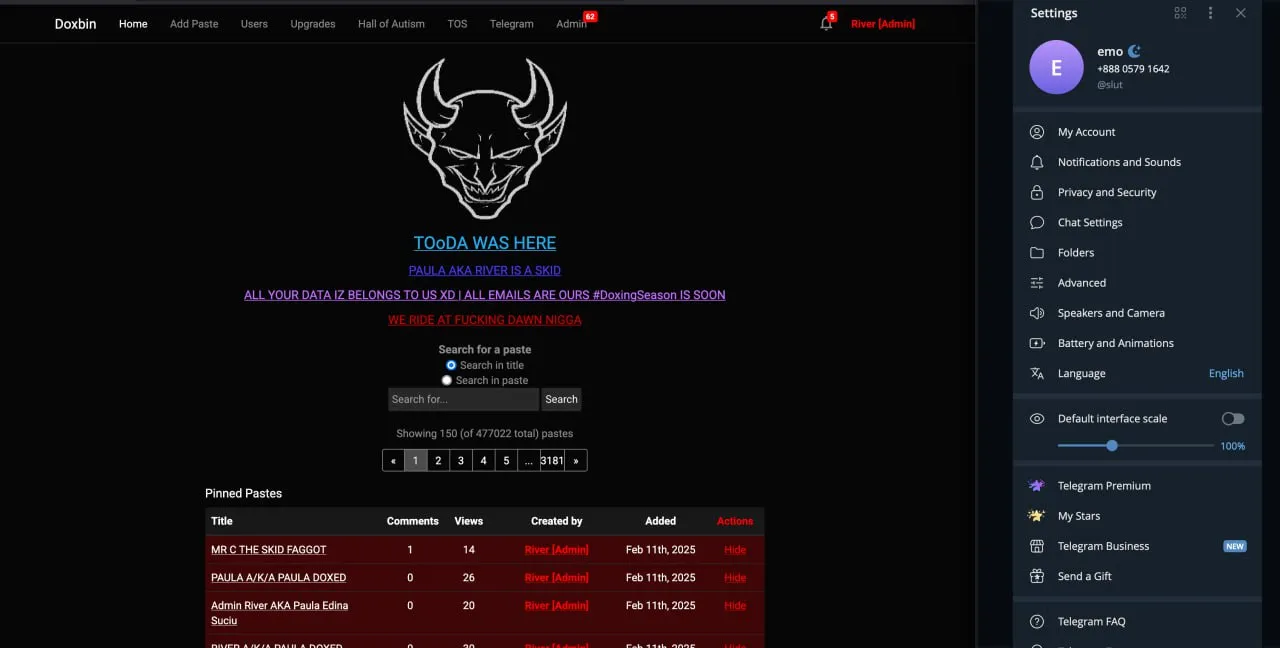The image size is (1280, 648).
Task: Click the devil face logo image
Action: (x=485, y=138)
